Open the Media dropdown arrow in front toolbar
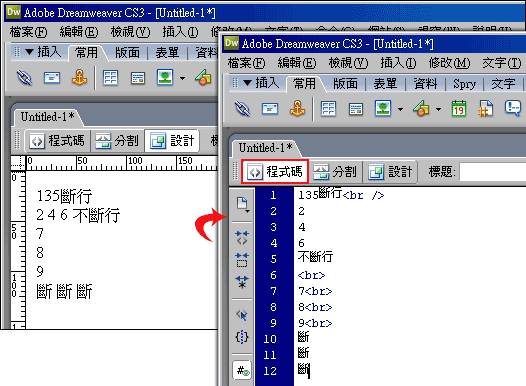526x386 pixels. tap(438, 109)
